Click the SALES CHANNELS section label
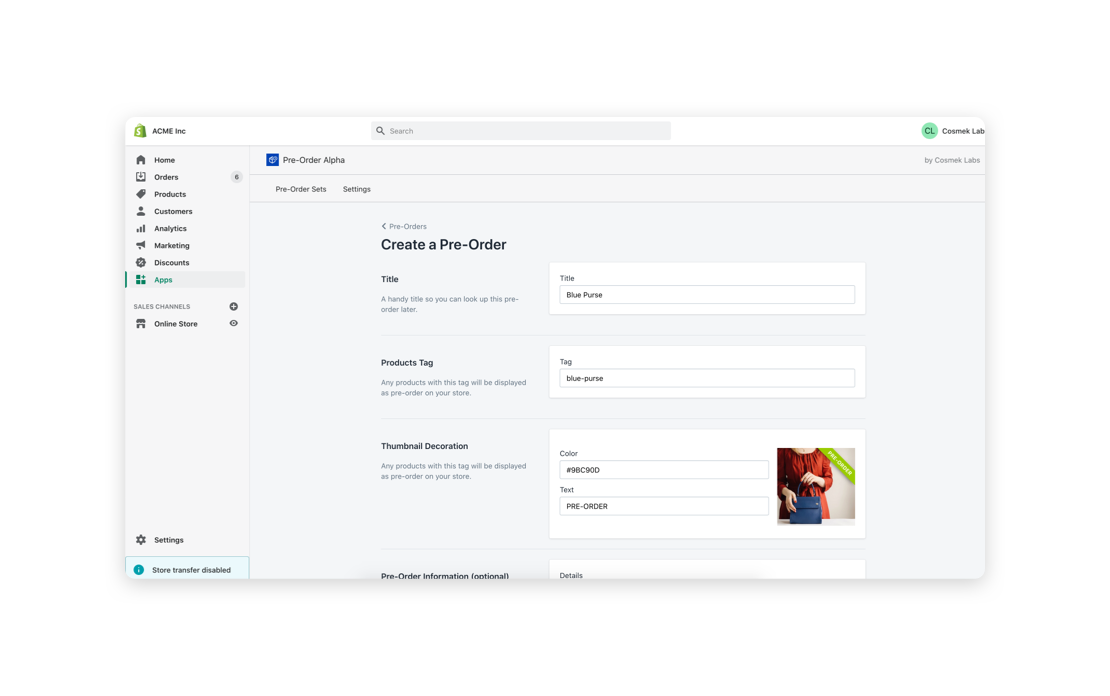1110x696 pixels. click(162, 307)
